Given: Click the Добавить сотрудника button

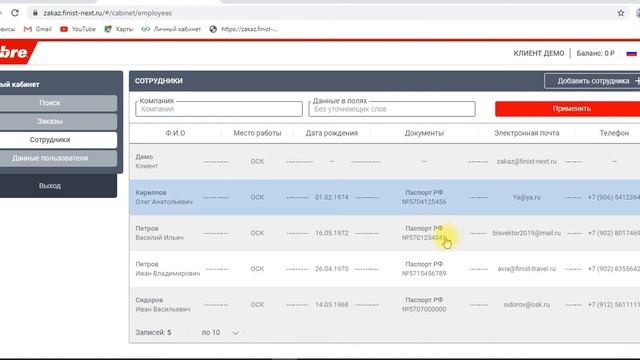Looking at the screenshot, I should pyautogui.click(x=592, y=81).
